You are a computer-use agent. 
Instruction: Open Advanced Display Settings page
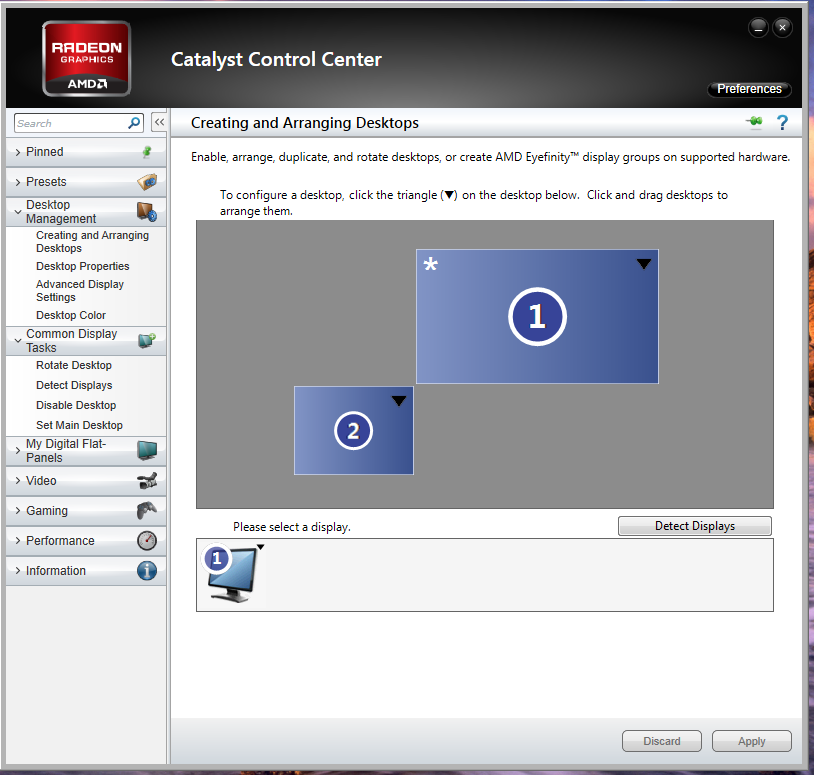(x=80, y=291)
